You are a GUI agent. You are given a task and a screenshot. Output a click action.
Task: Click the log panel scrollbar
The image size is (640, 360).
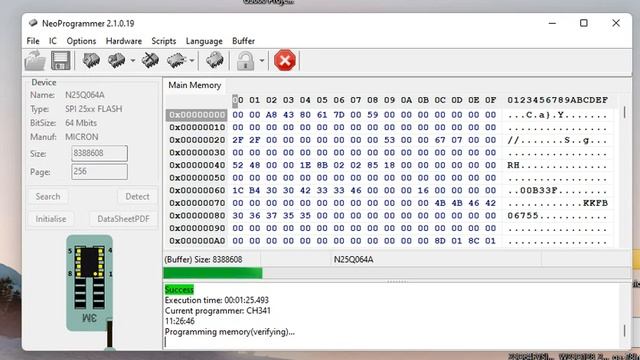(624, 331)
